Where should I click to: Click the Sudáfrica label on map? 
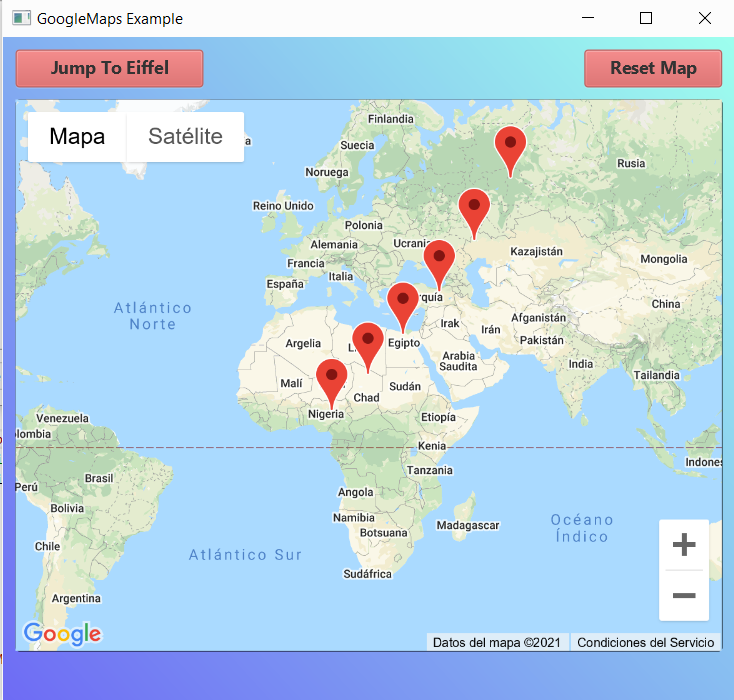(x=367, y=574)
